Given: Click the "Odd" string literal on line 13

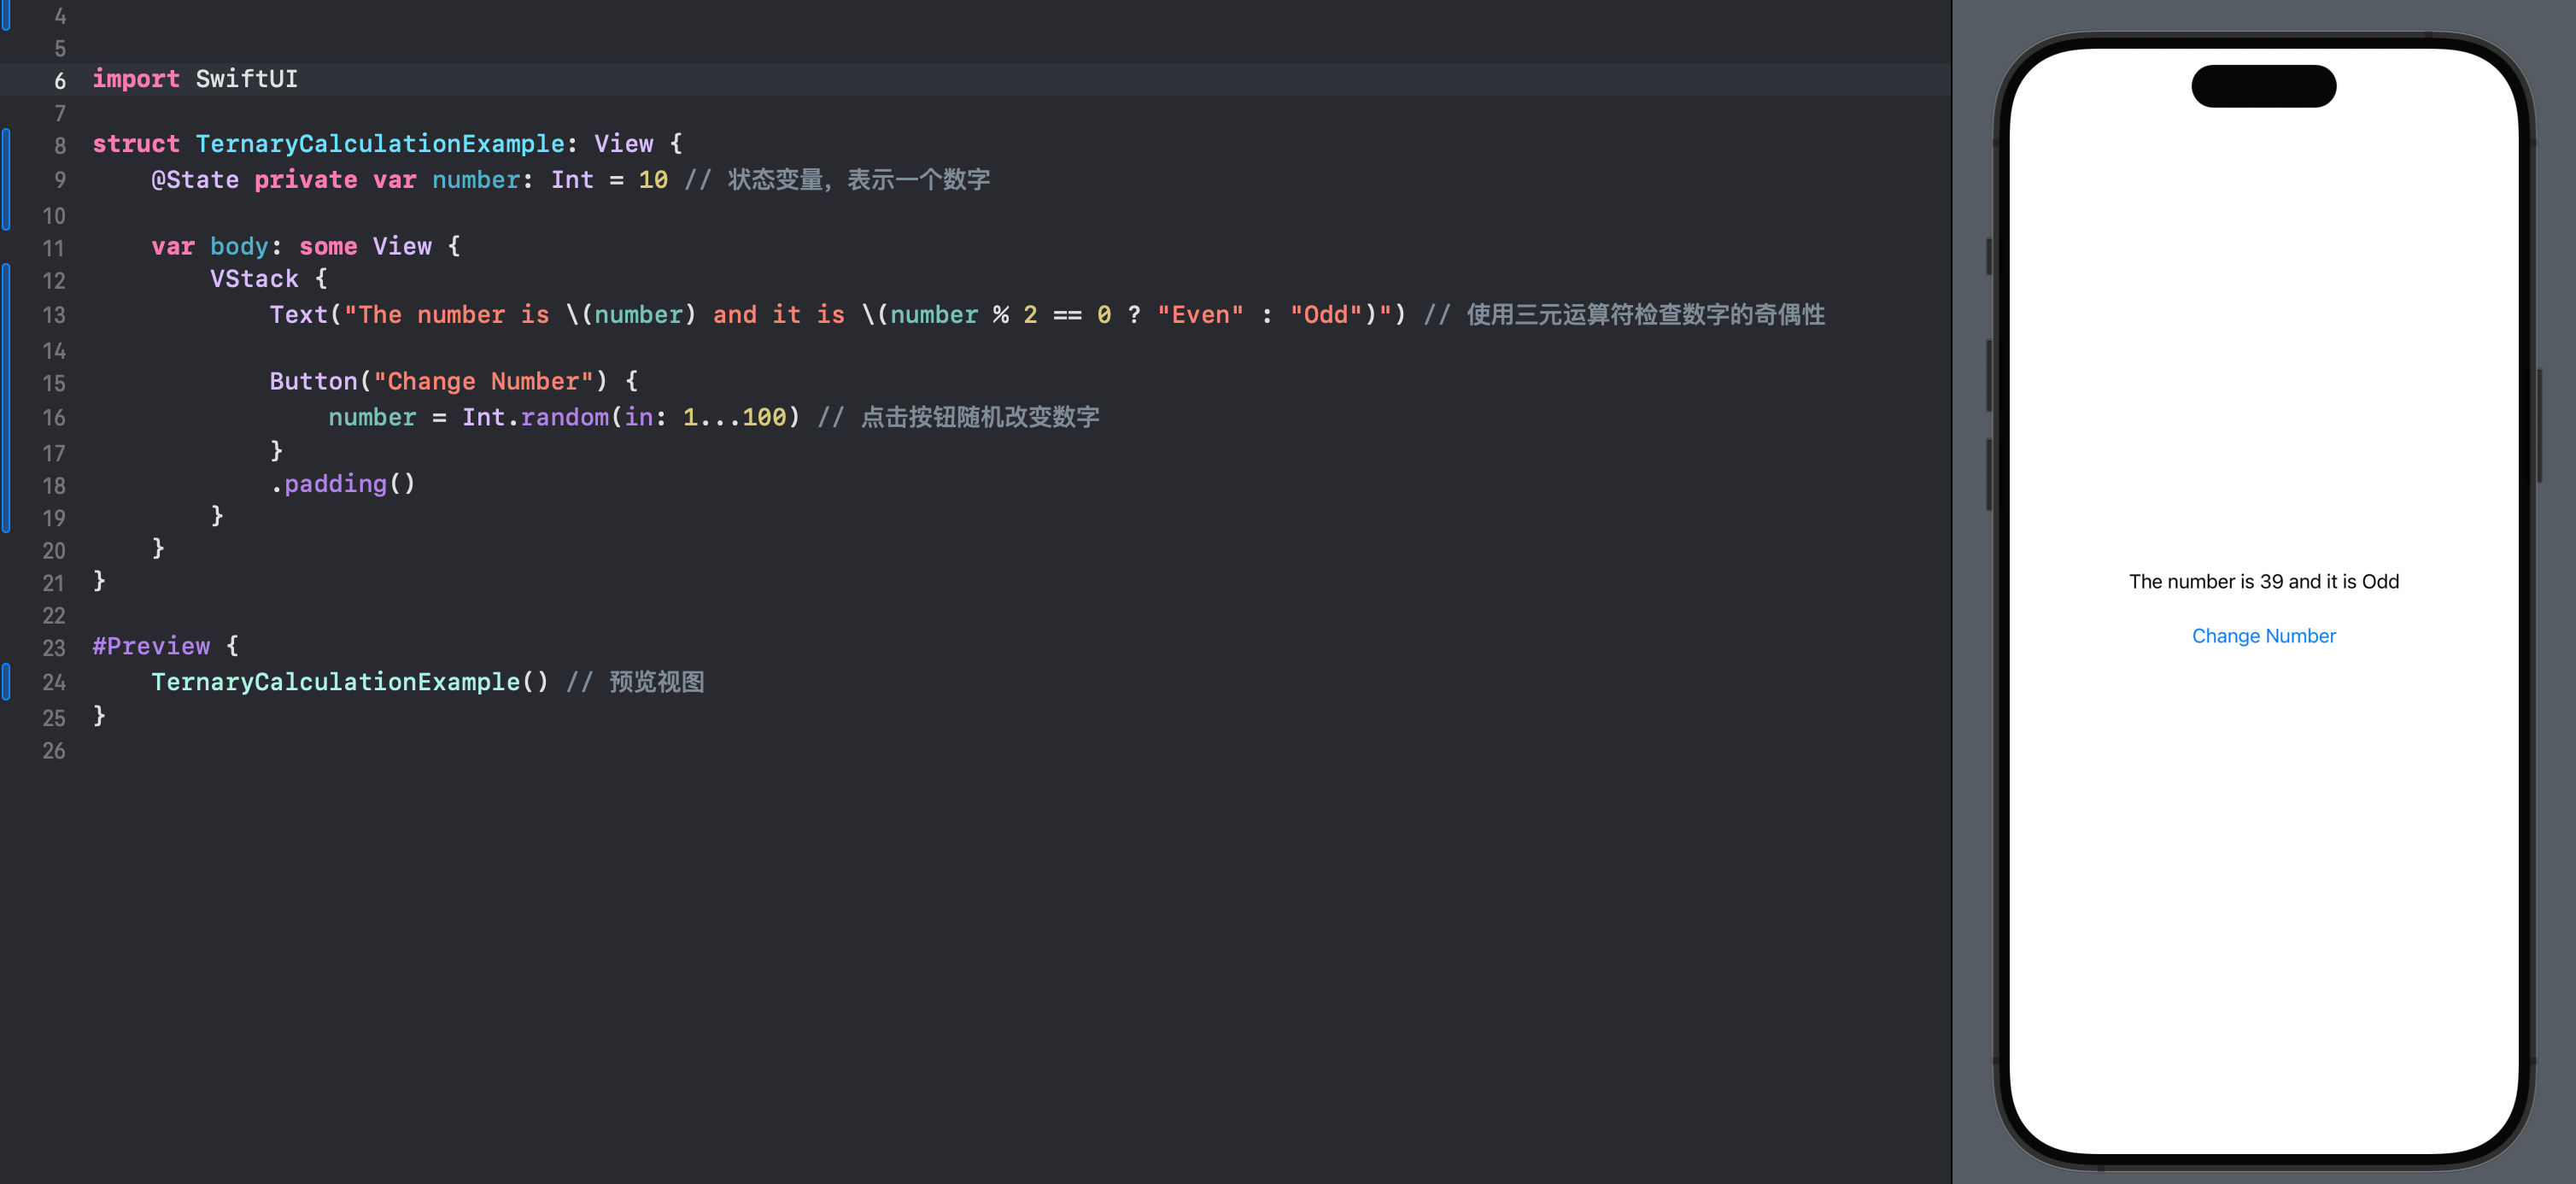Looking at the screenshot, I should click(x=1326, y=315).
